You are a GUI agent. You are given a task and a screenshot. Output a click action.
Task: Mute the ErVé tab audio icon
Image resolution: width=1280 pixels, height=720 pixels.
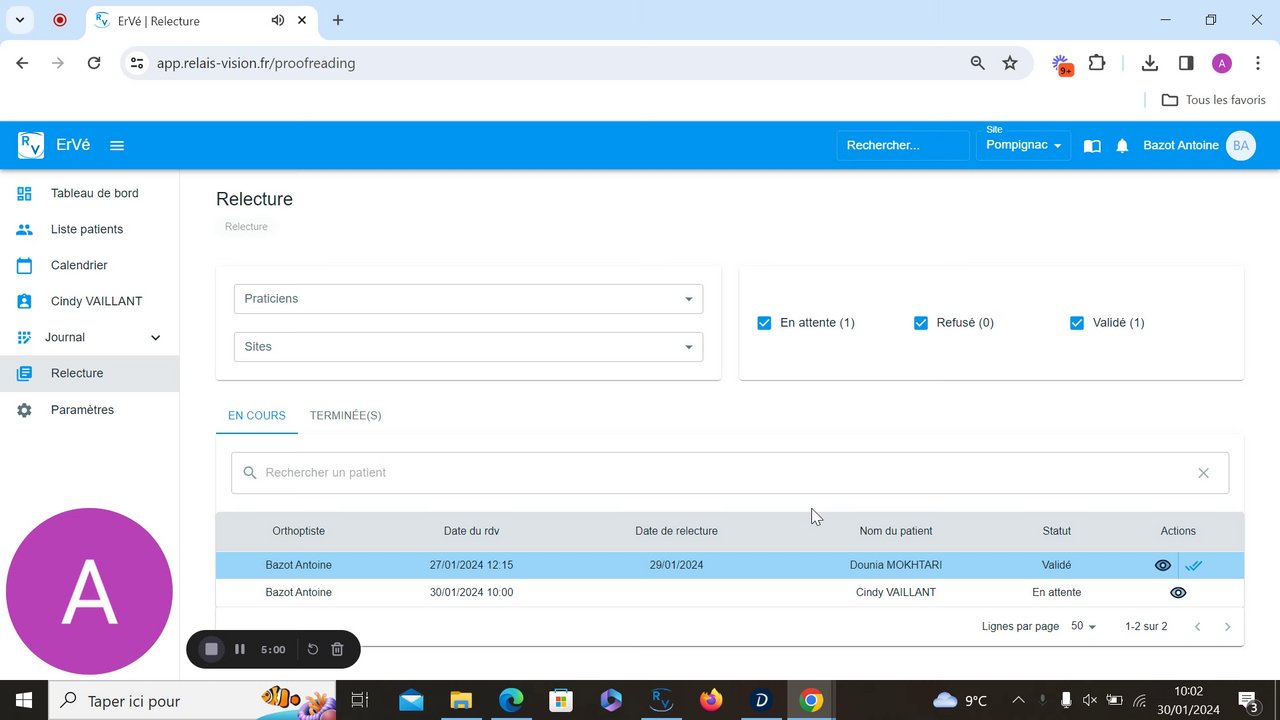tap(277, 20)
